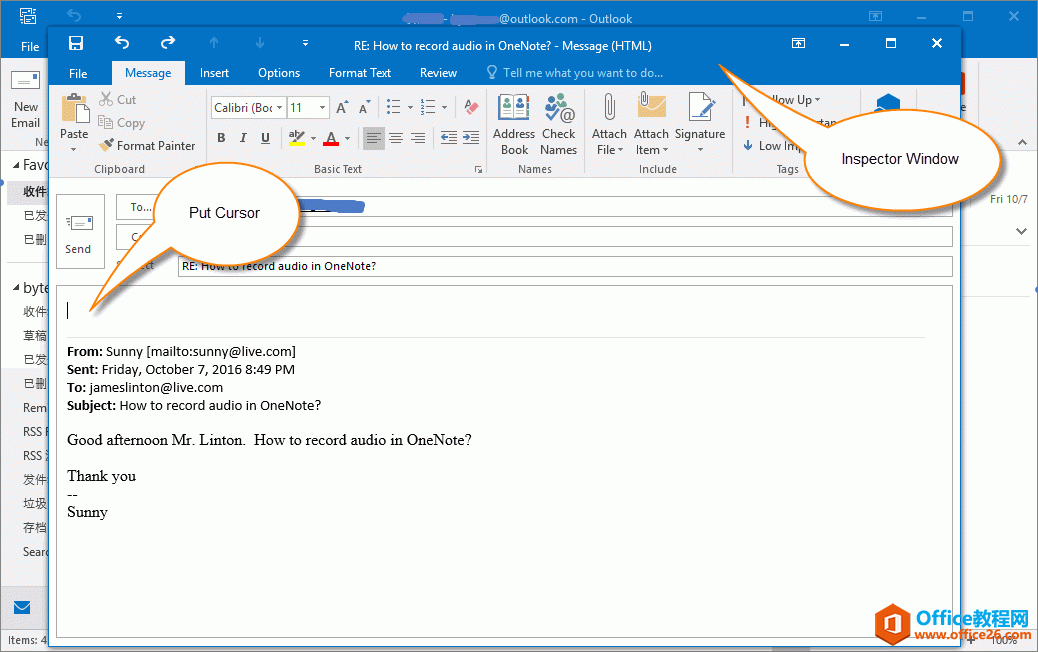Image resolution: width=1038 pixels, height=652 pixels.
Task: Open the Attach Item menu
Action: (x=651, y=125)
